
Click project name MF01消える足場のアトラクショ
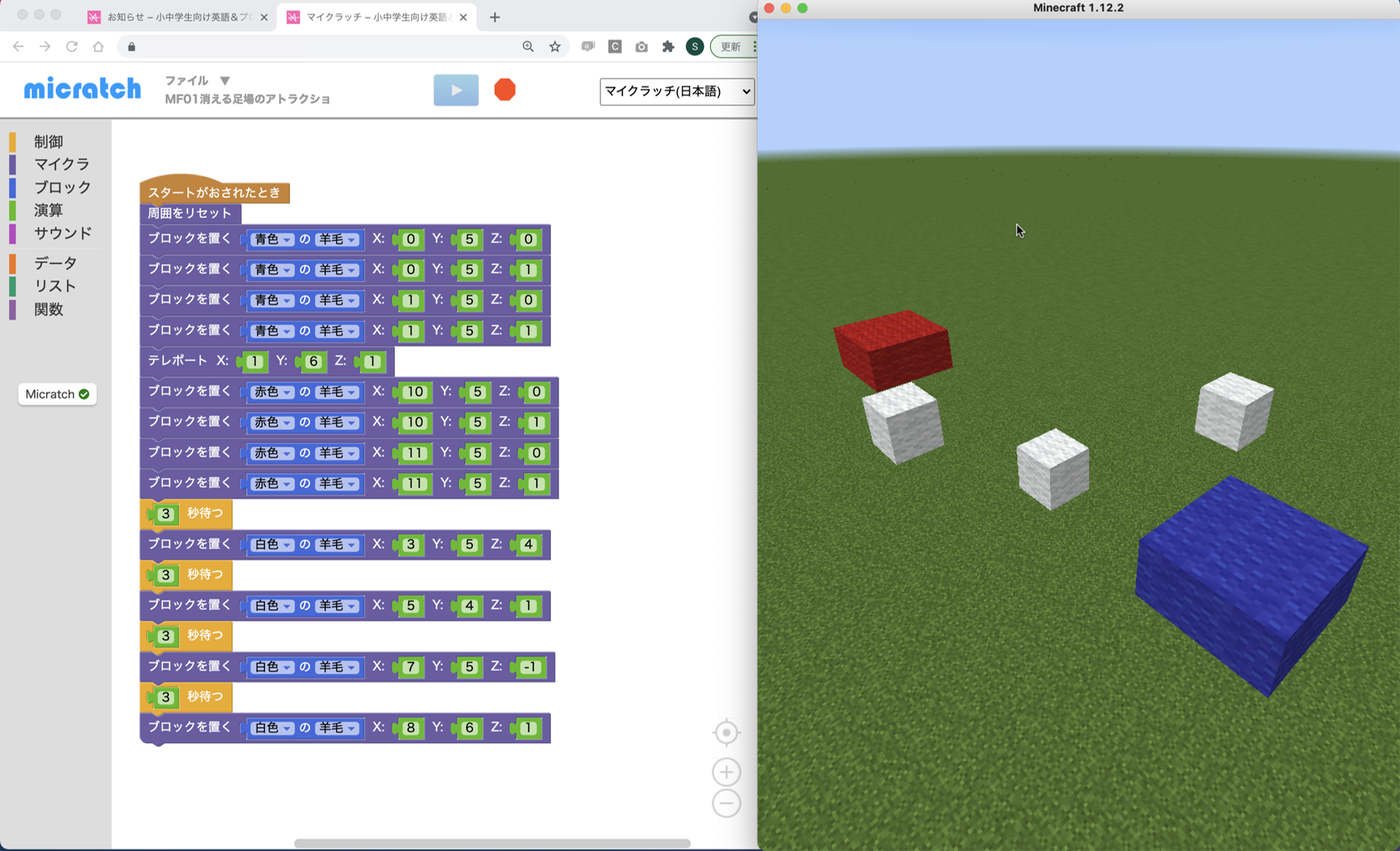pos(248,99)
